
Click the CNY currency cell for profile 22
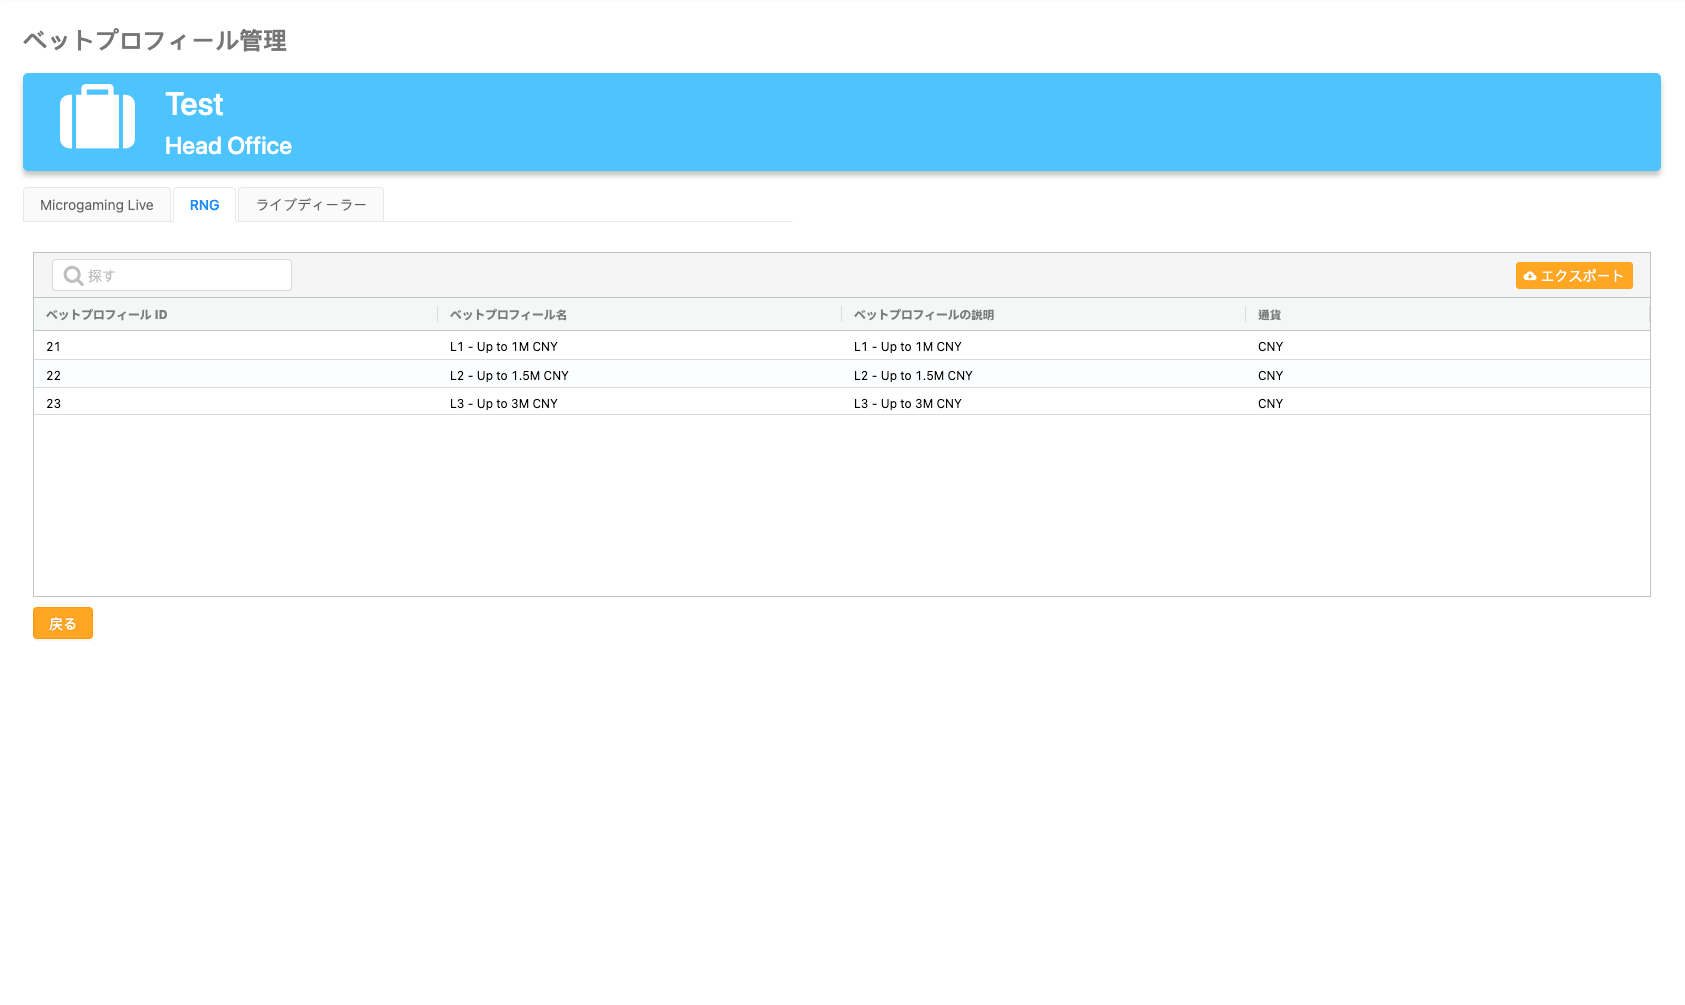1270,376
